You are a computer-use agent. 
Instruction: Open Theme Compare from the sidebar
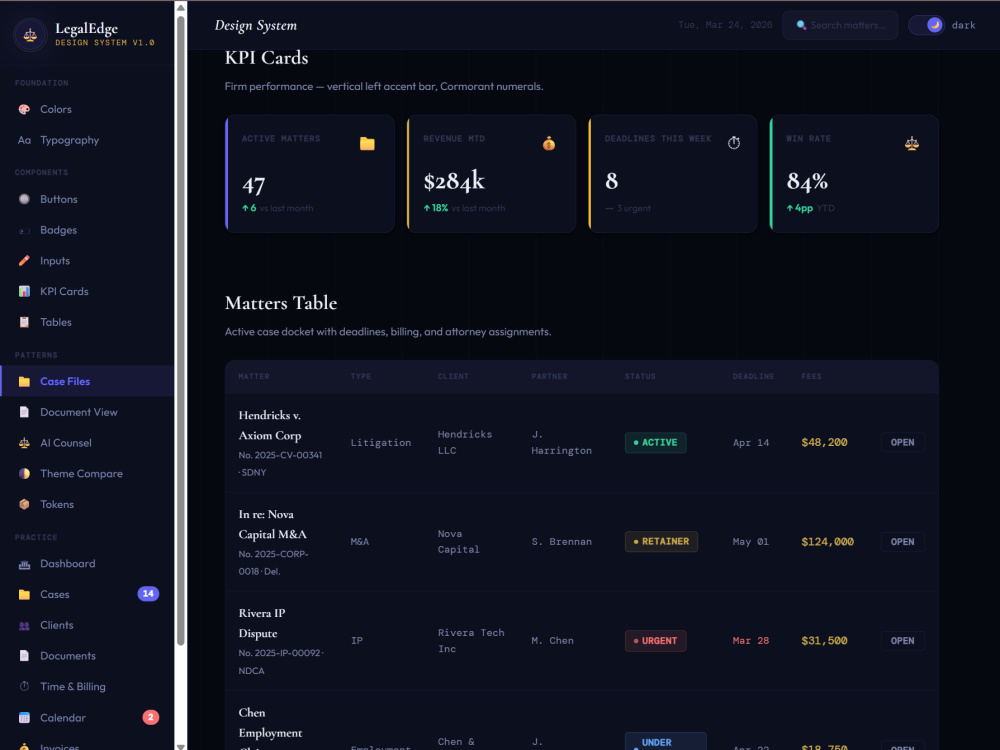coord(87,474)
